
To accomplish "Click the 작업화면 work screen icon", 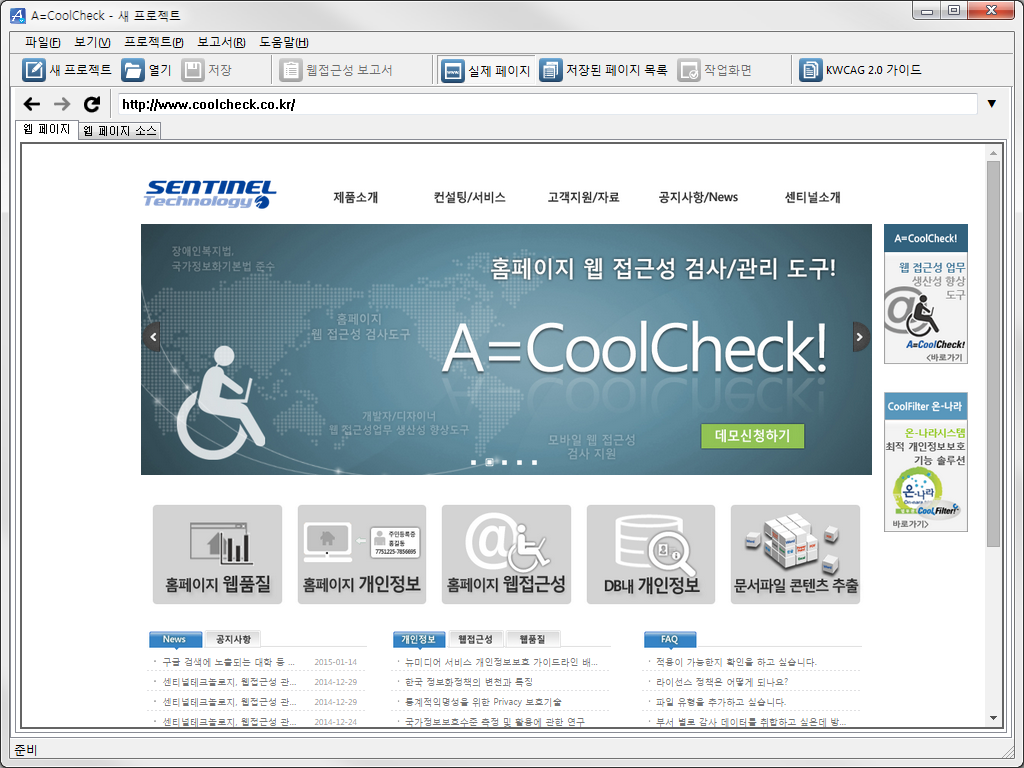I will click(689, 70).
